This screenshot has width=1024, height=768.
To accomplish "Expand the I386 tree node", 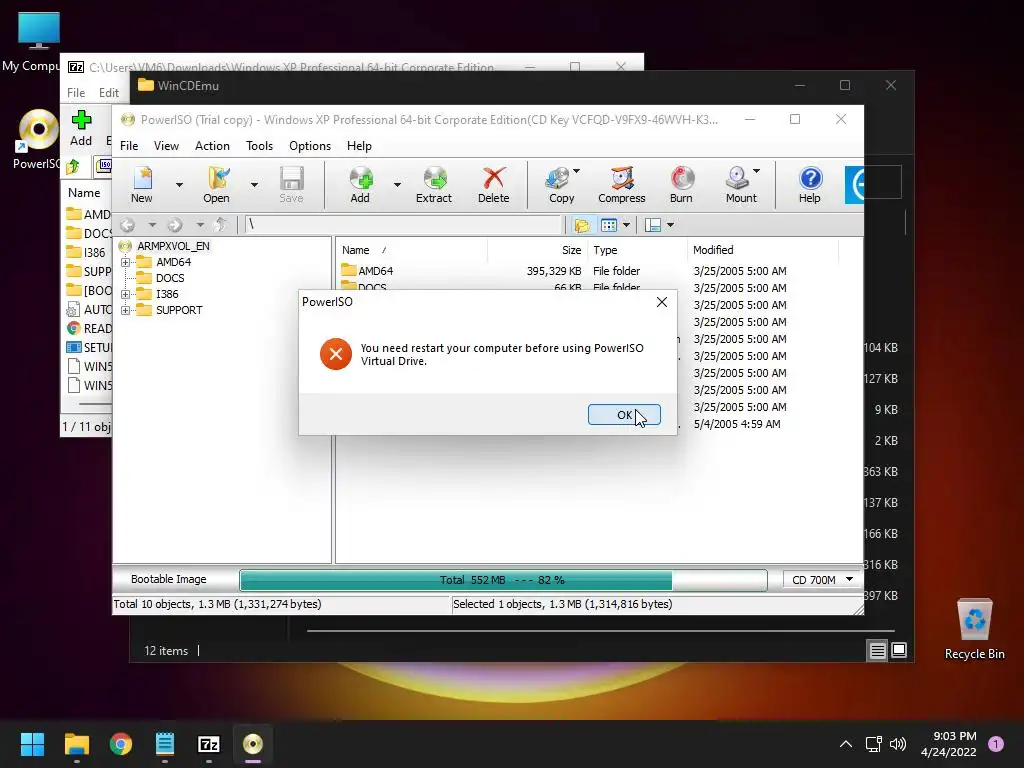I will 125,294.
